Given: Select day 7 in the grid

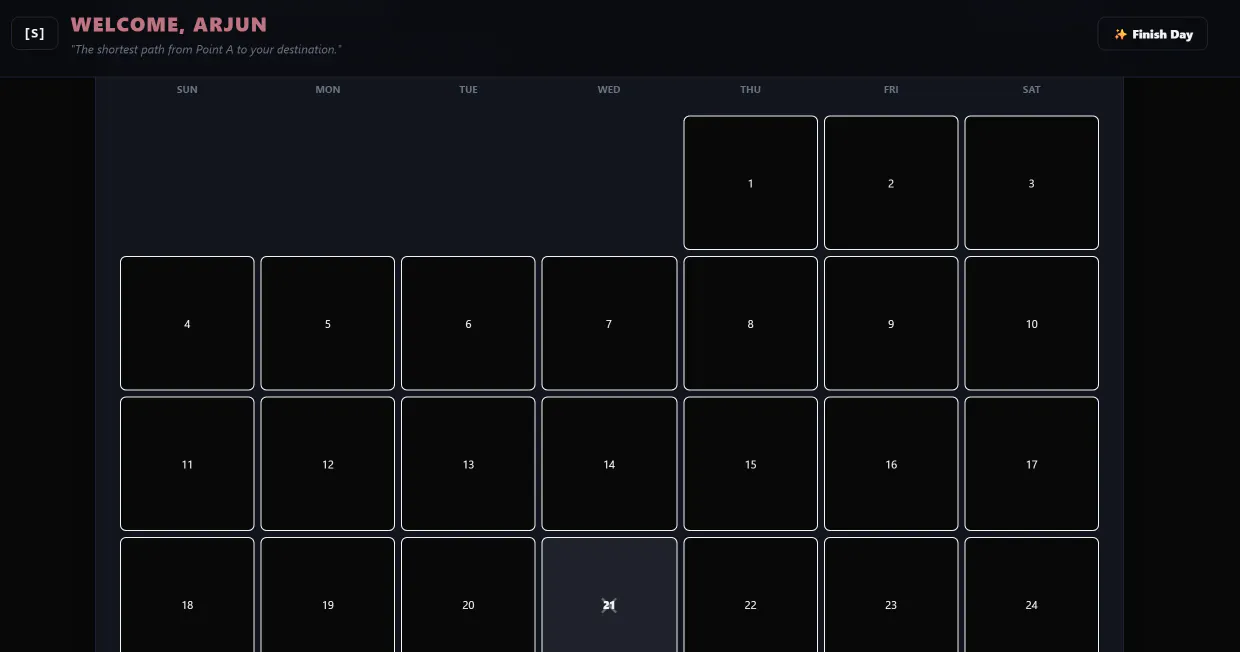Looking at the screenshot, I should tap(609, 323).
